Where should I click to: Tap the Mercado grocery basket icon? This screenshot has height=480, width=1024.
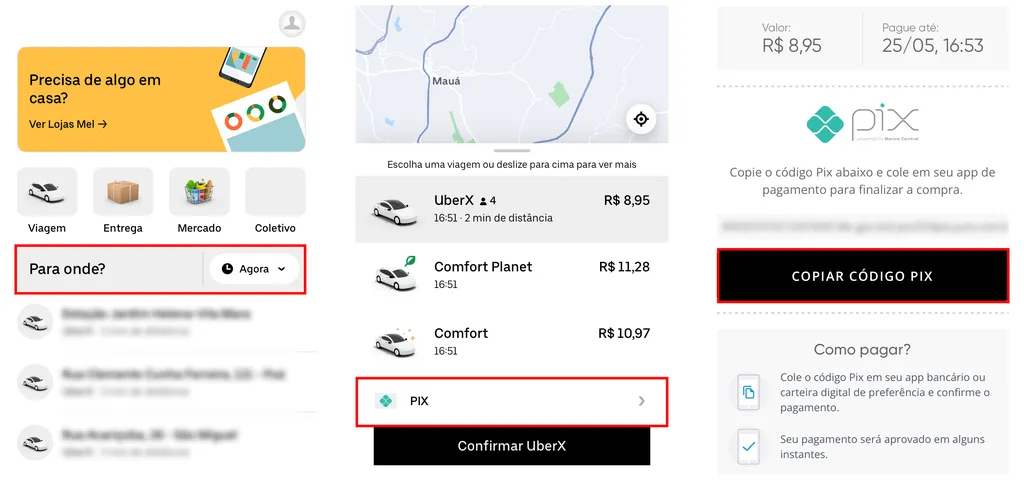199,192
